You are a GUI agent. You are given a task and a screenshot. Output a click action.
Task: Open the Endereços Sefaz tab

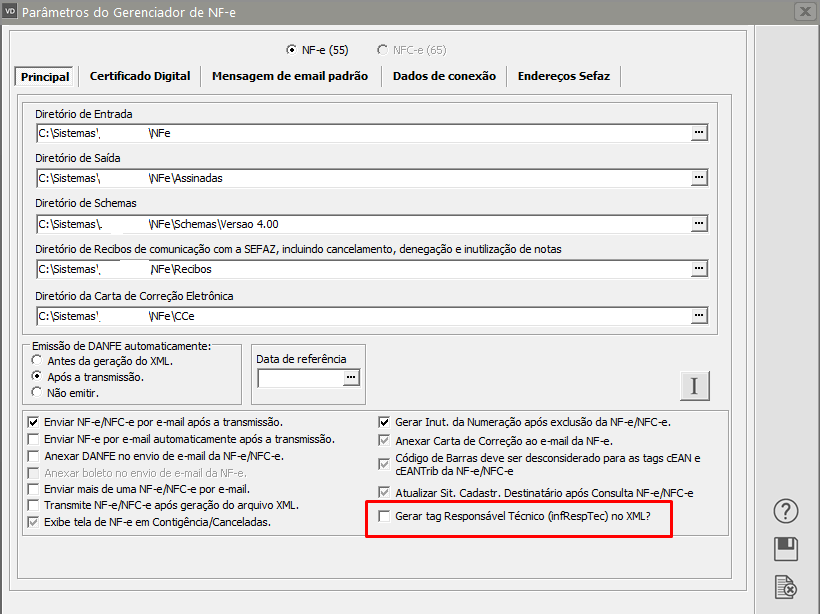[x=564, y=76]
